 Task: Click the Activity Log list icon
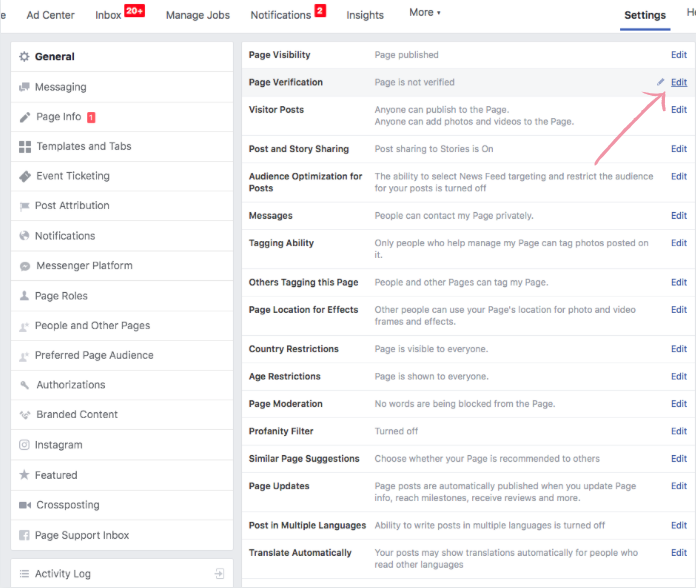[24, 573]
